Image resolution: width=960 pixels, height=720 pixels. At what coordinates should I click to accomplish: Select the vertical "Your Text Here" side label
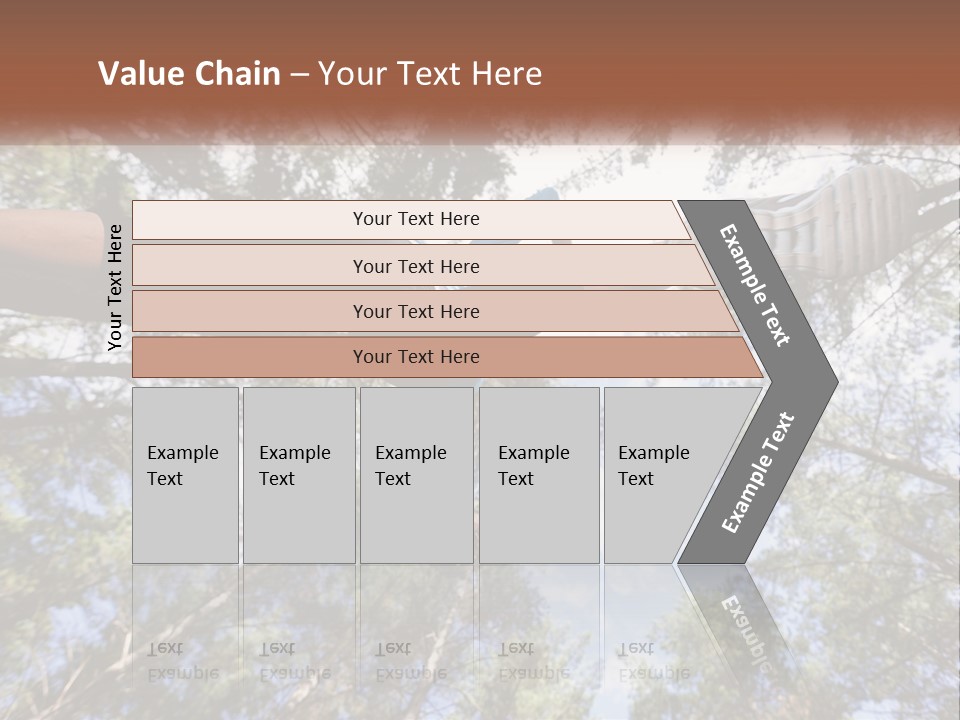pos(115,287)
